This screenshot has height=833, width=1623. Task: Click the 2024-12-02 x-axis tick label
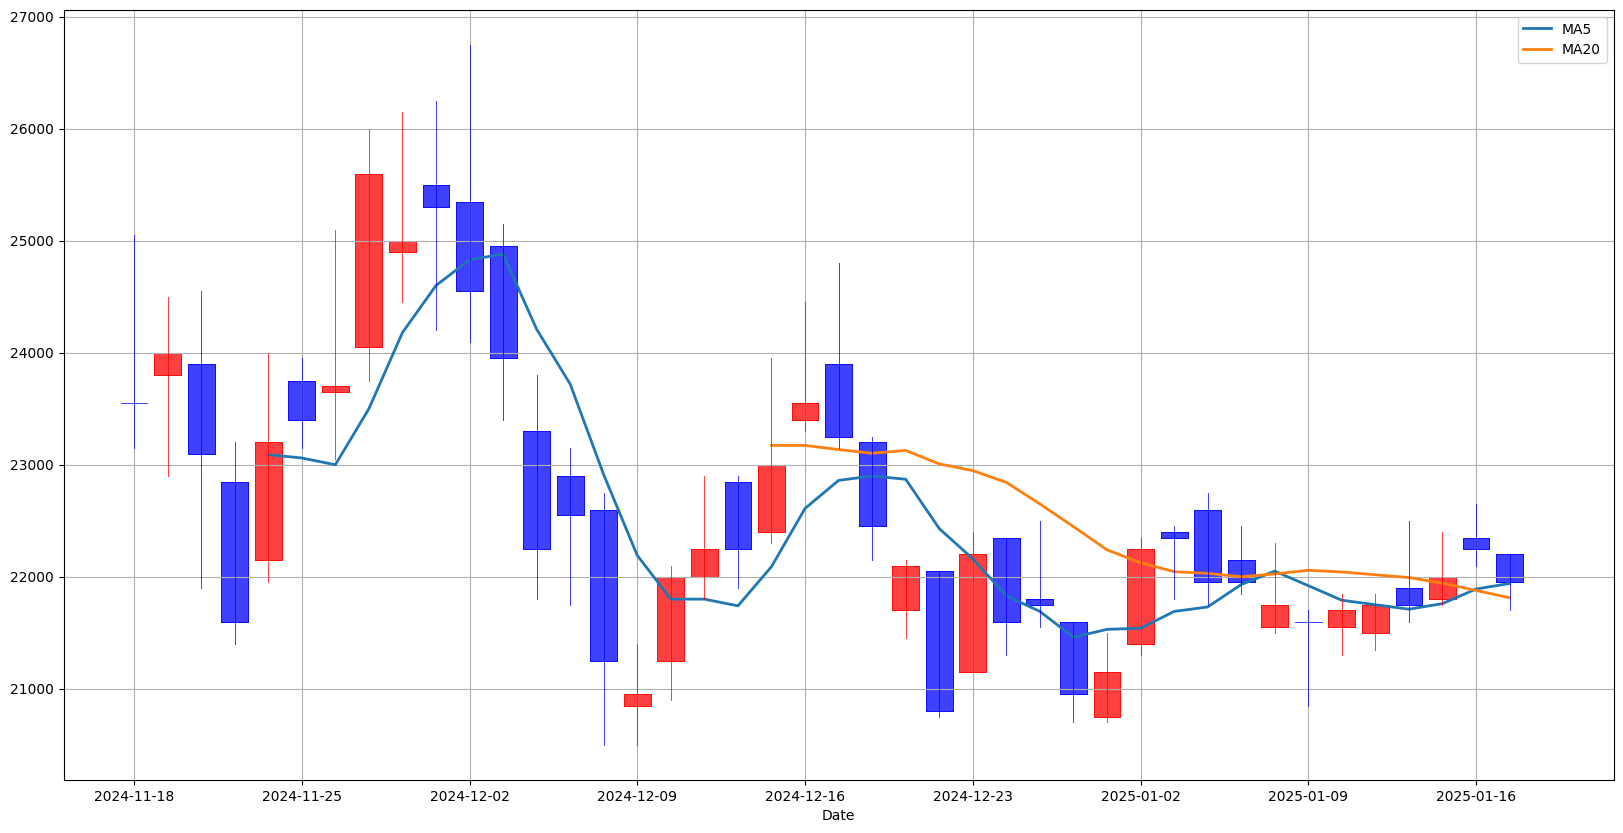tap(470, 796)
